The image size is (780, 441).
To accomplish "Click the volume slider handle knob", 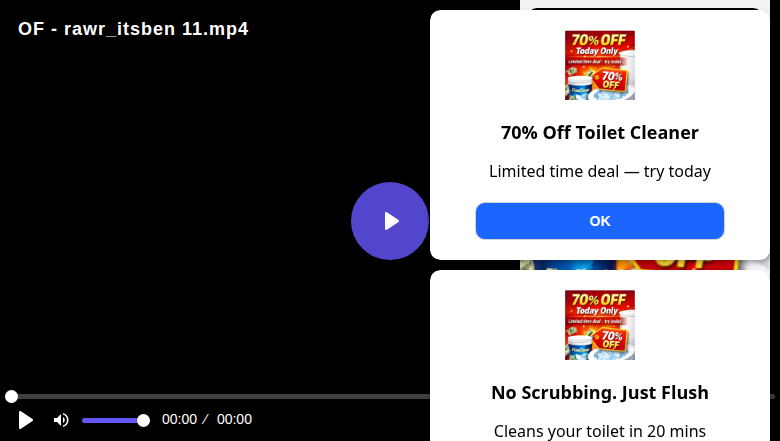I will [x=143, y=421].
